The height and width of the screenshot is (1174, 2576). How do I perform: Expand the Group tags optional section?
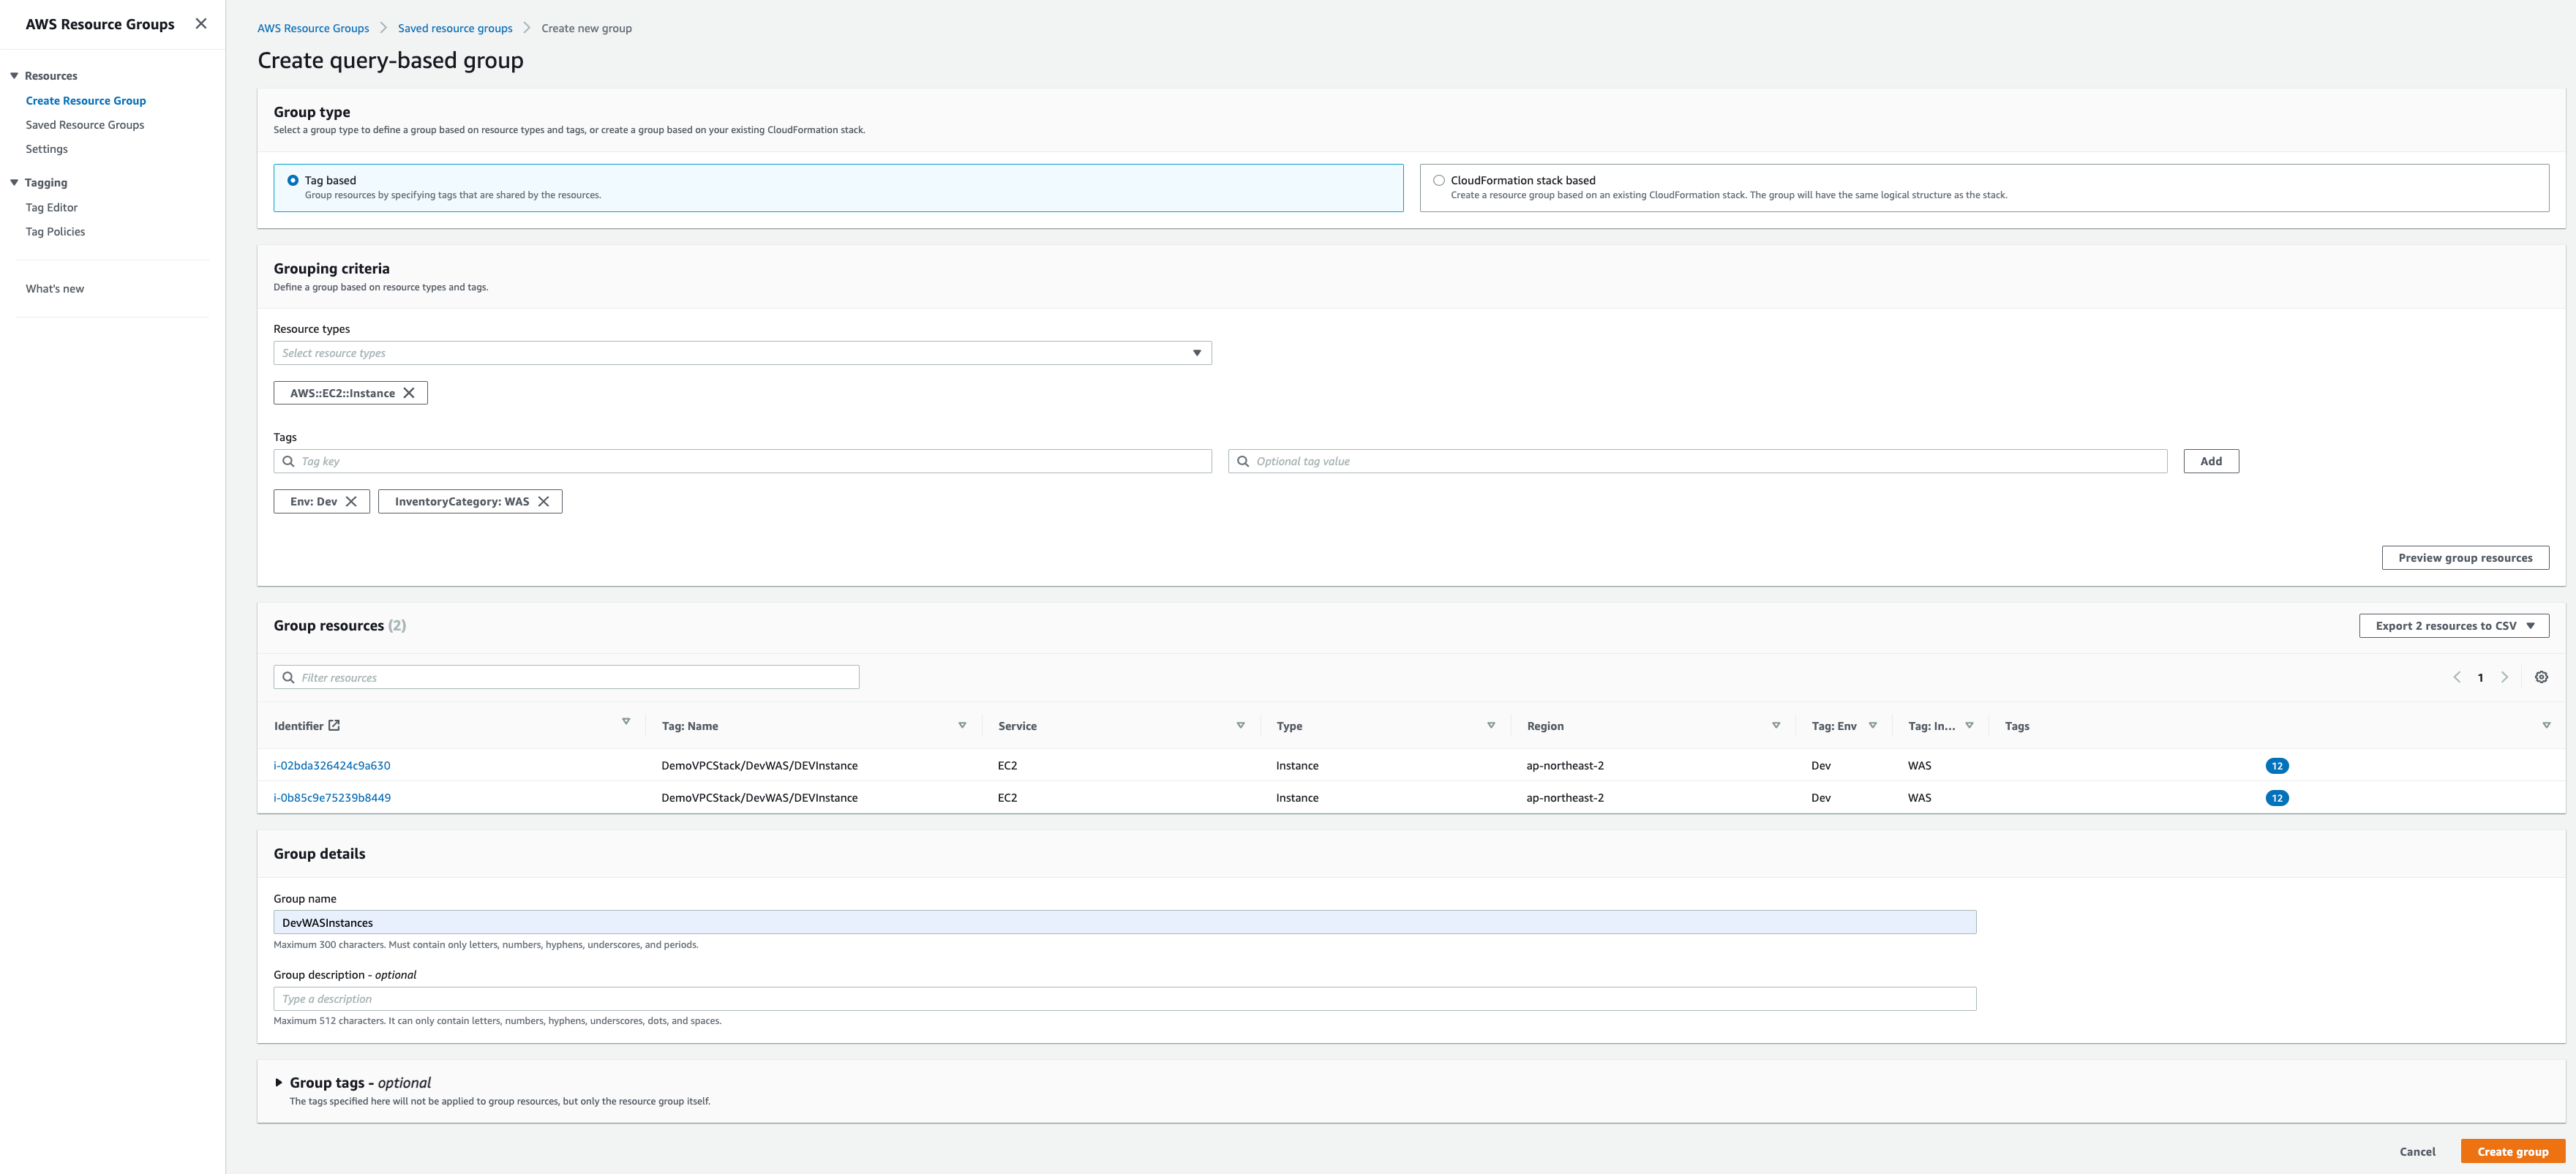tap(279, 1082)
